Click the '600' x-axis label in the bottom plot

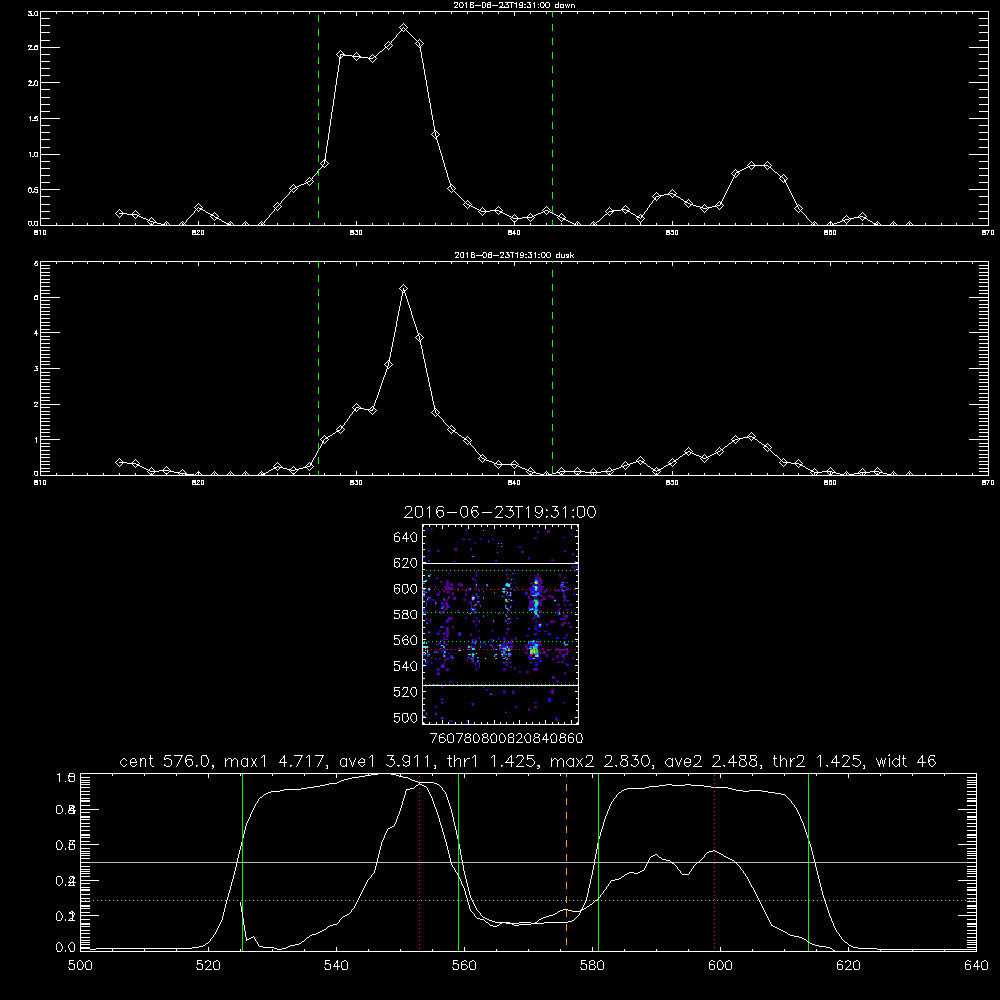coord(720,966)
